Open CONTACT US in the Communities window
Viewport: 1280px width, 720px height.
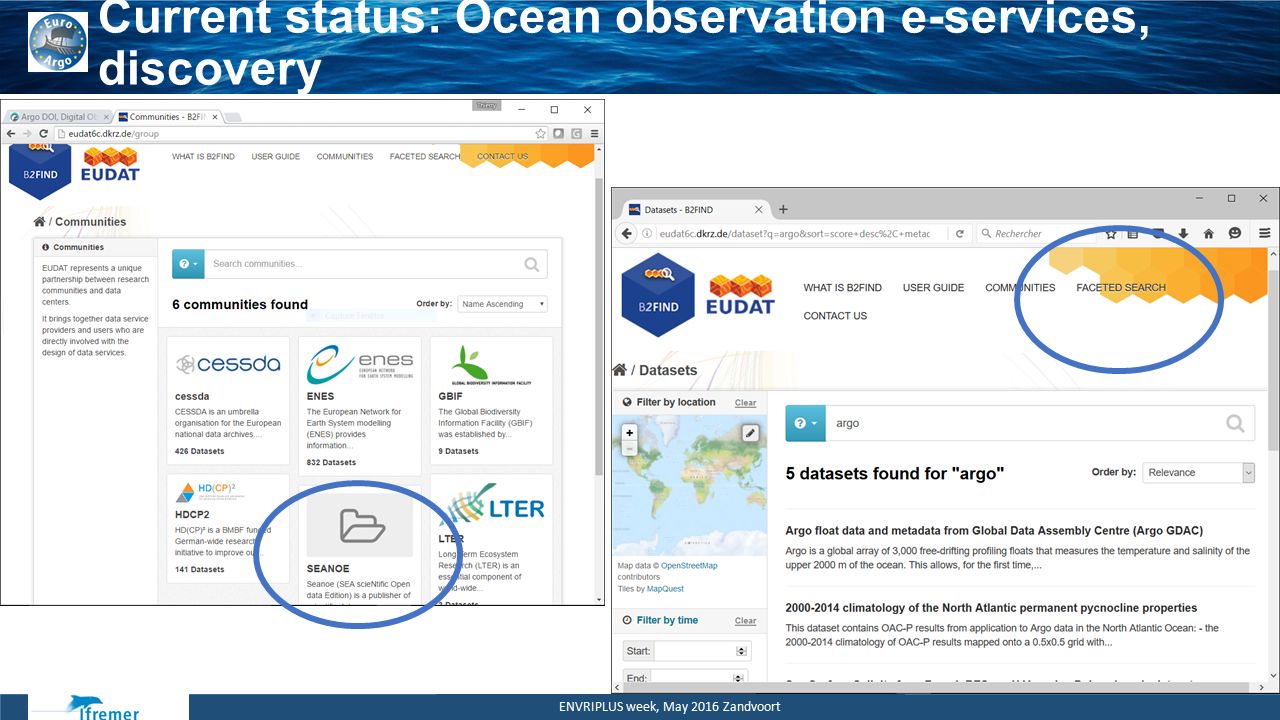point(503,156)
